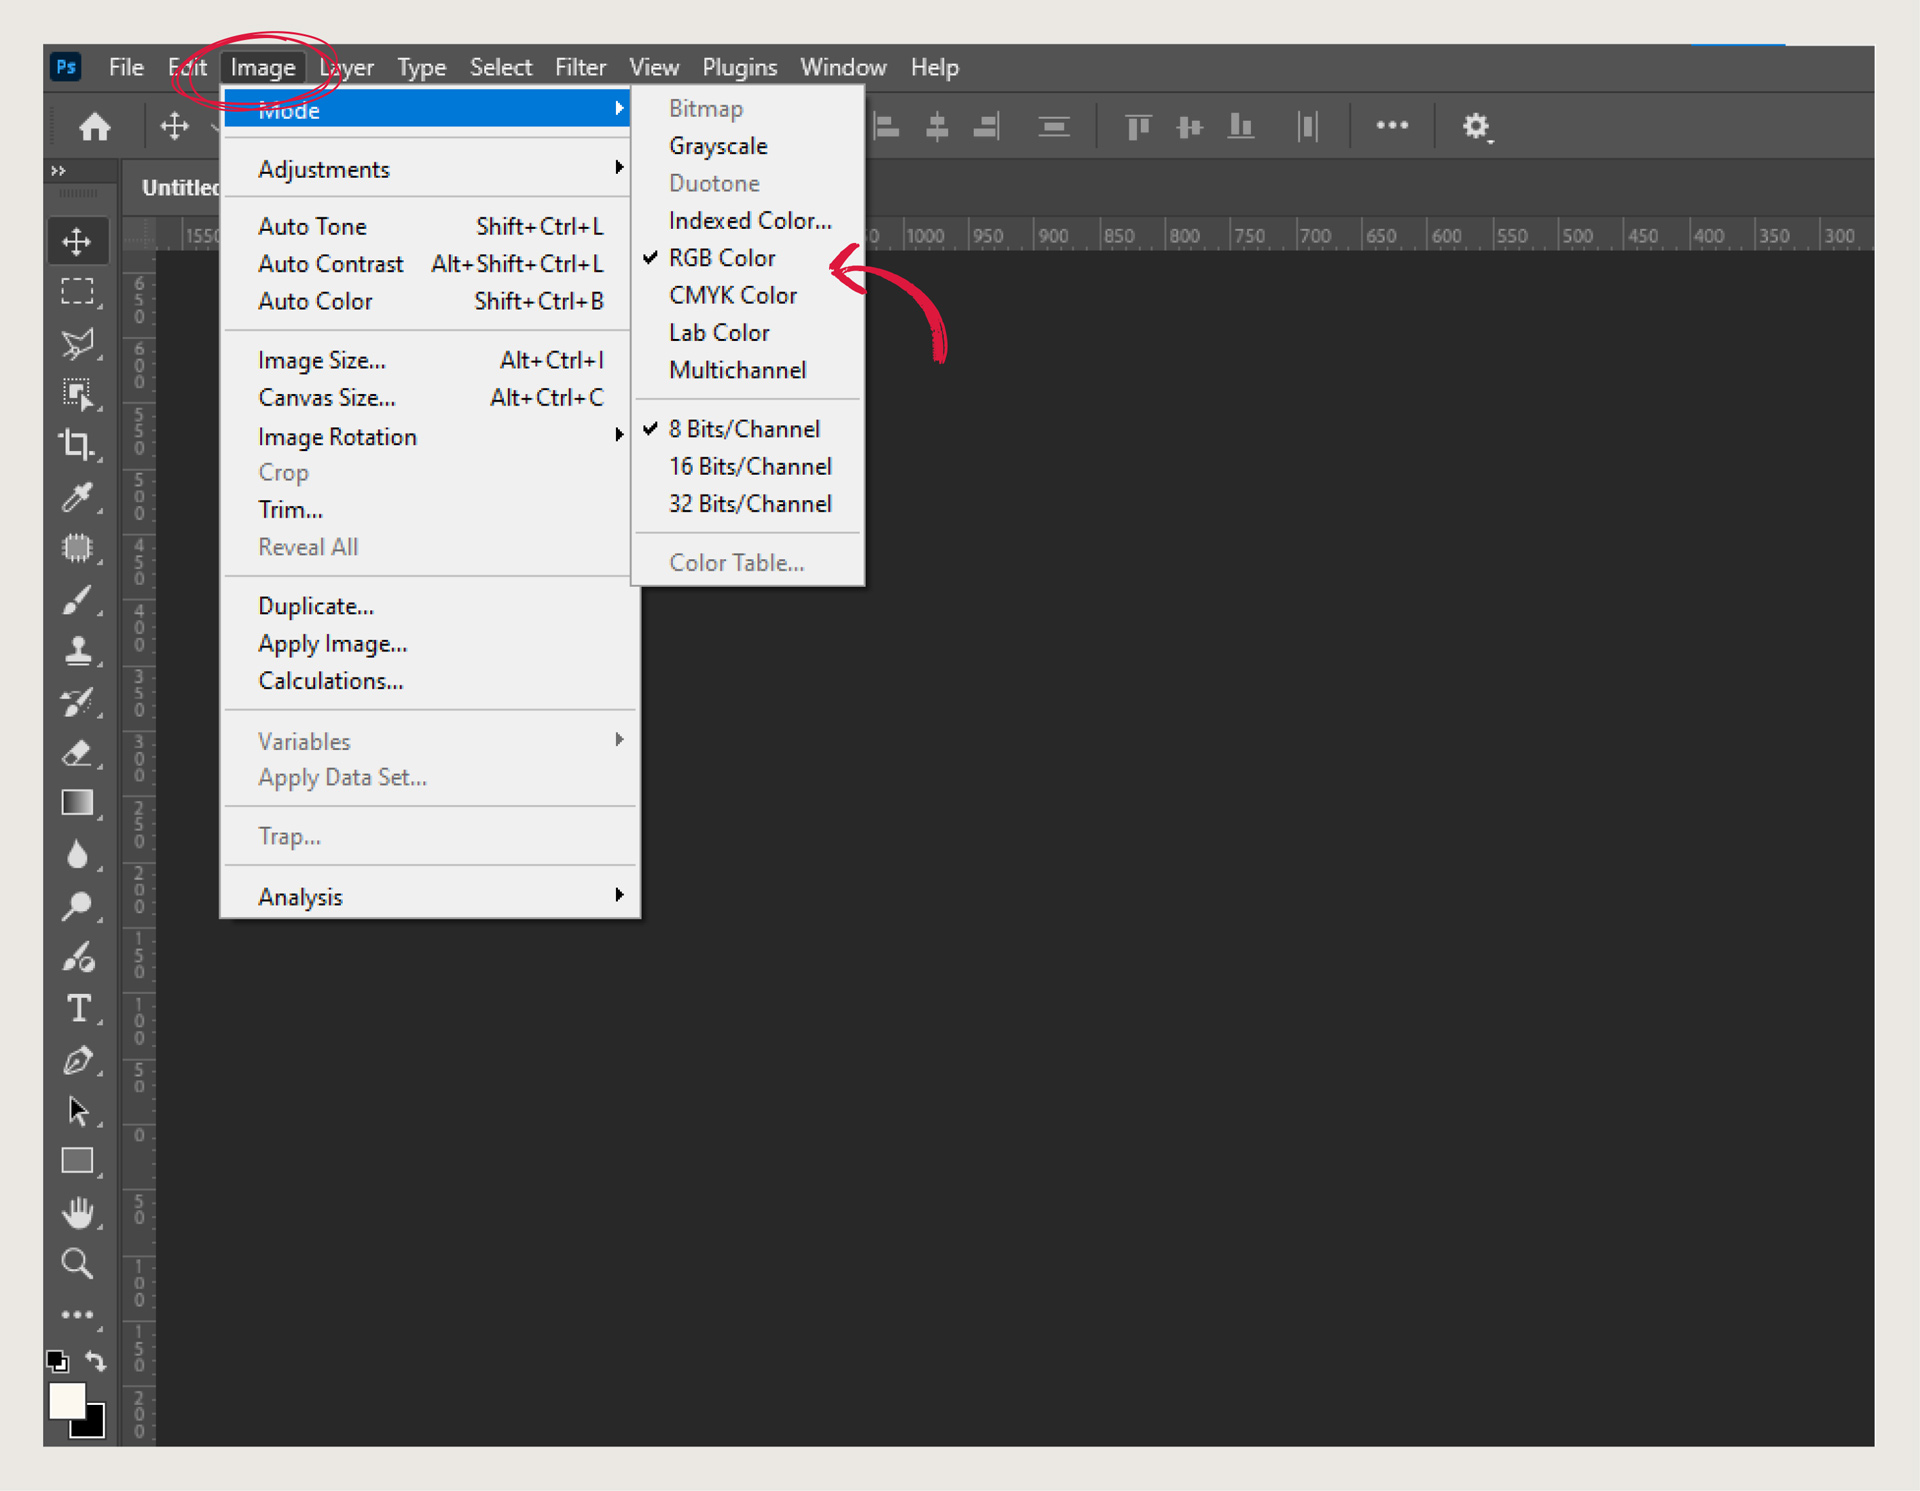Image resolution: width=1920 pixels, height=1491 pixels.
Task: Open the Type menu
Action: (x=421, y=67)
